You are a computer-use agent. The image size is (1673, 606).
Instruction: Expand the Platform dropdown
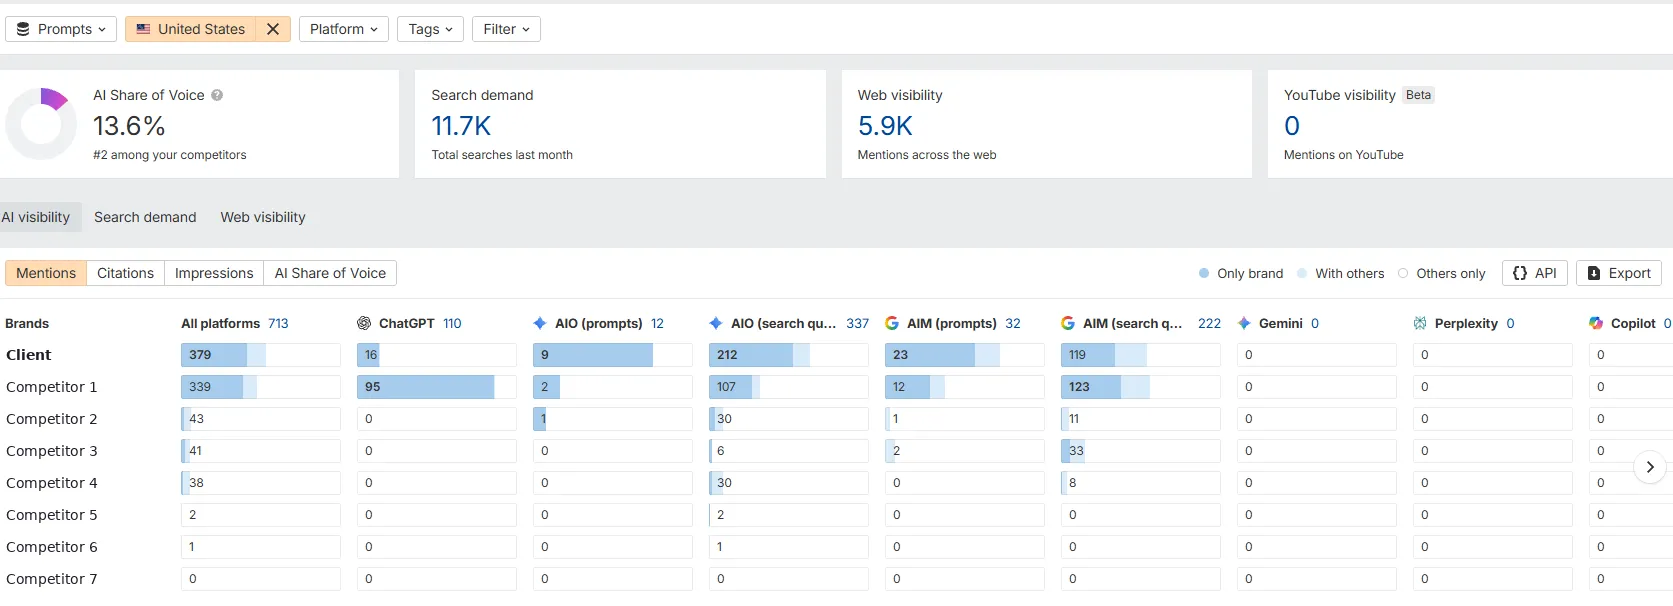click(x=344, y=29)
